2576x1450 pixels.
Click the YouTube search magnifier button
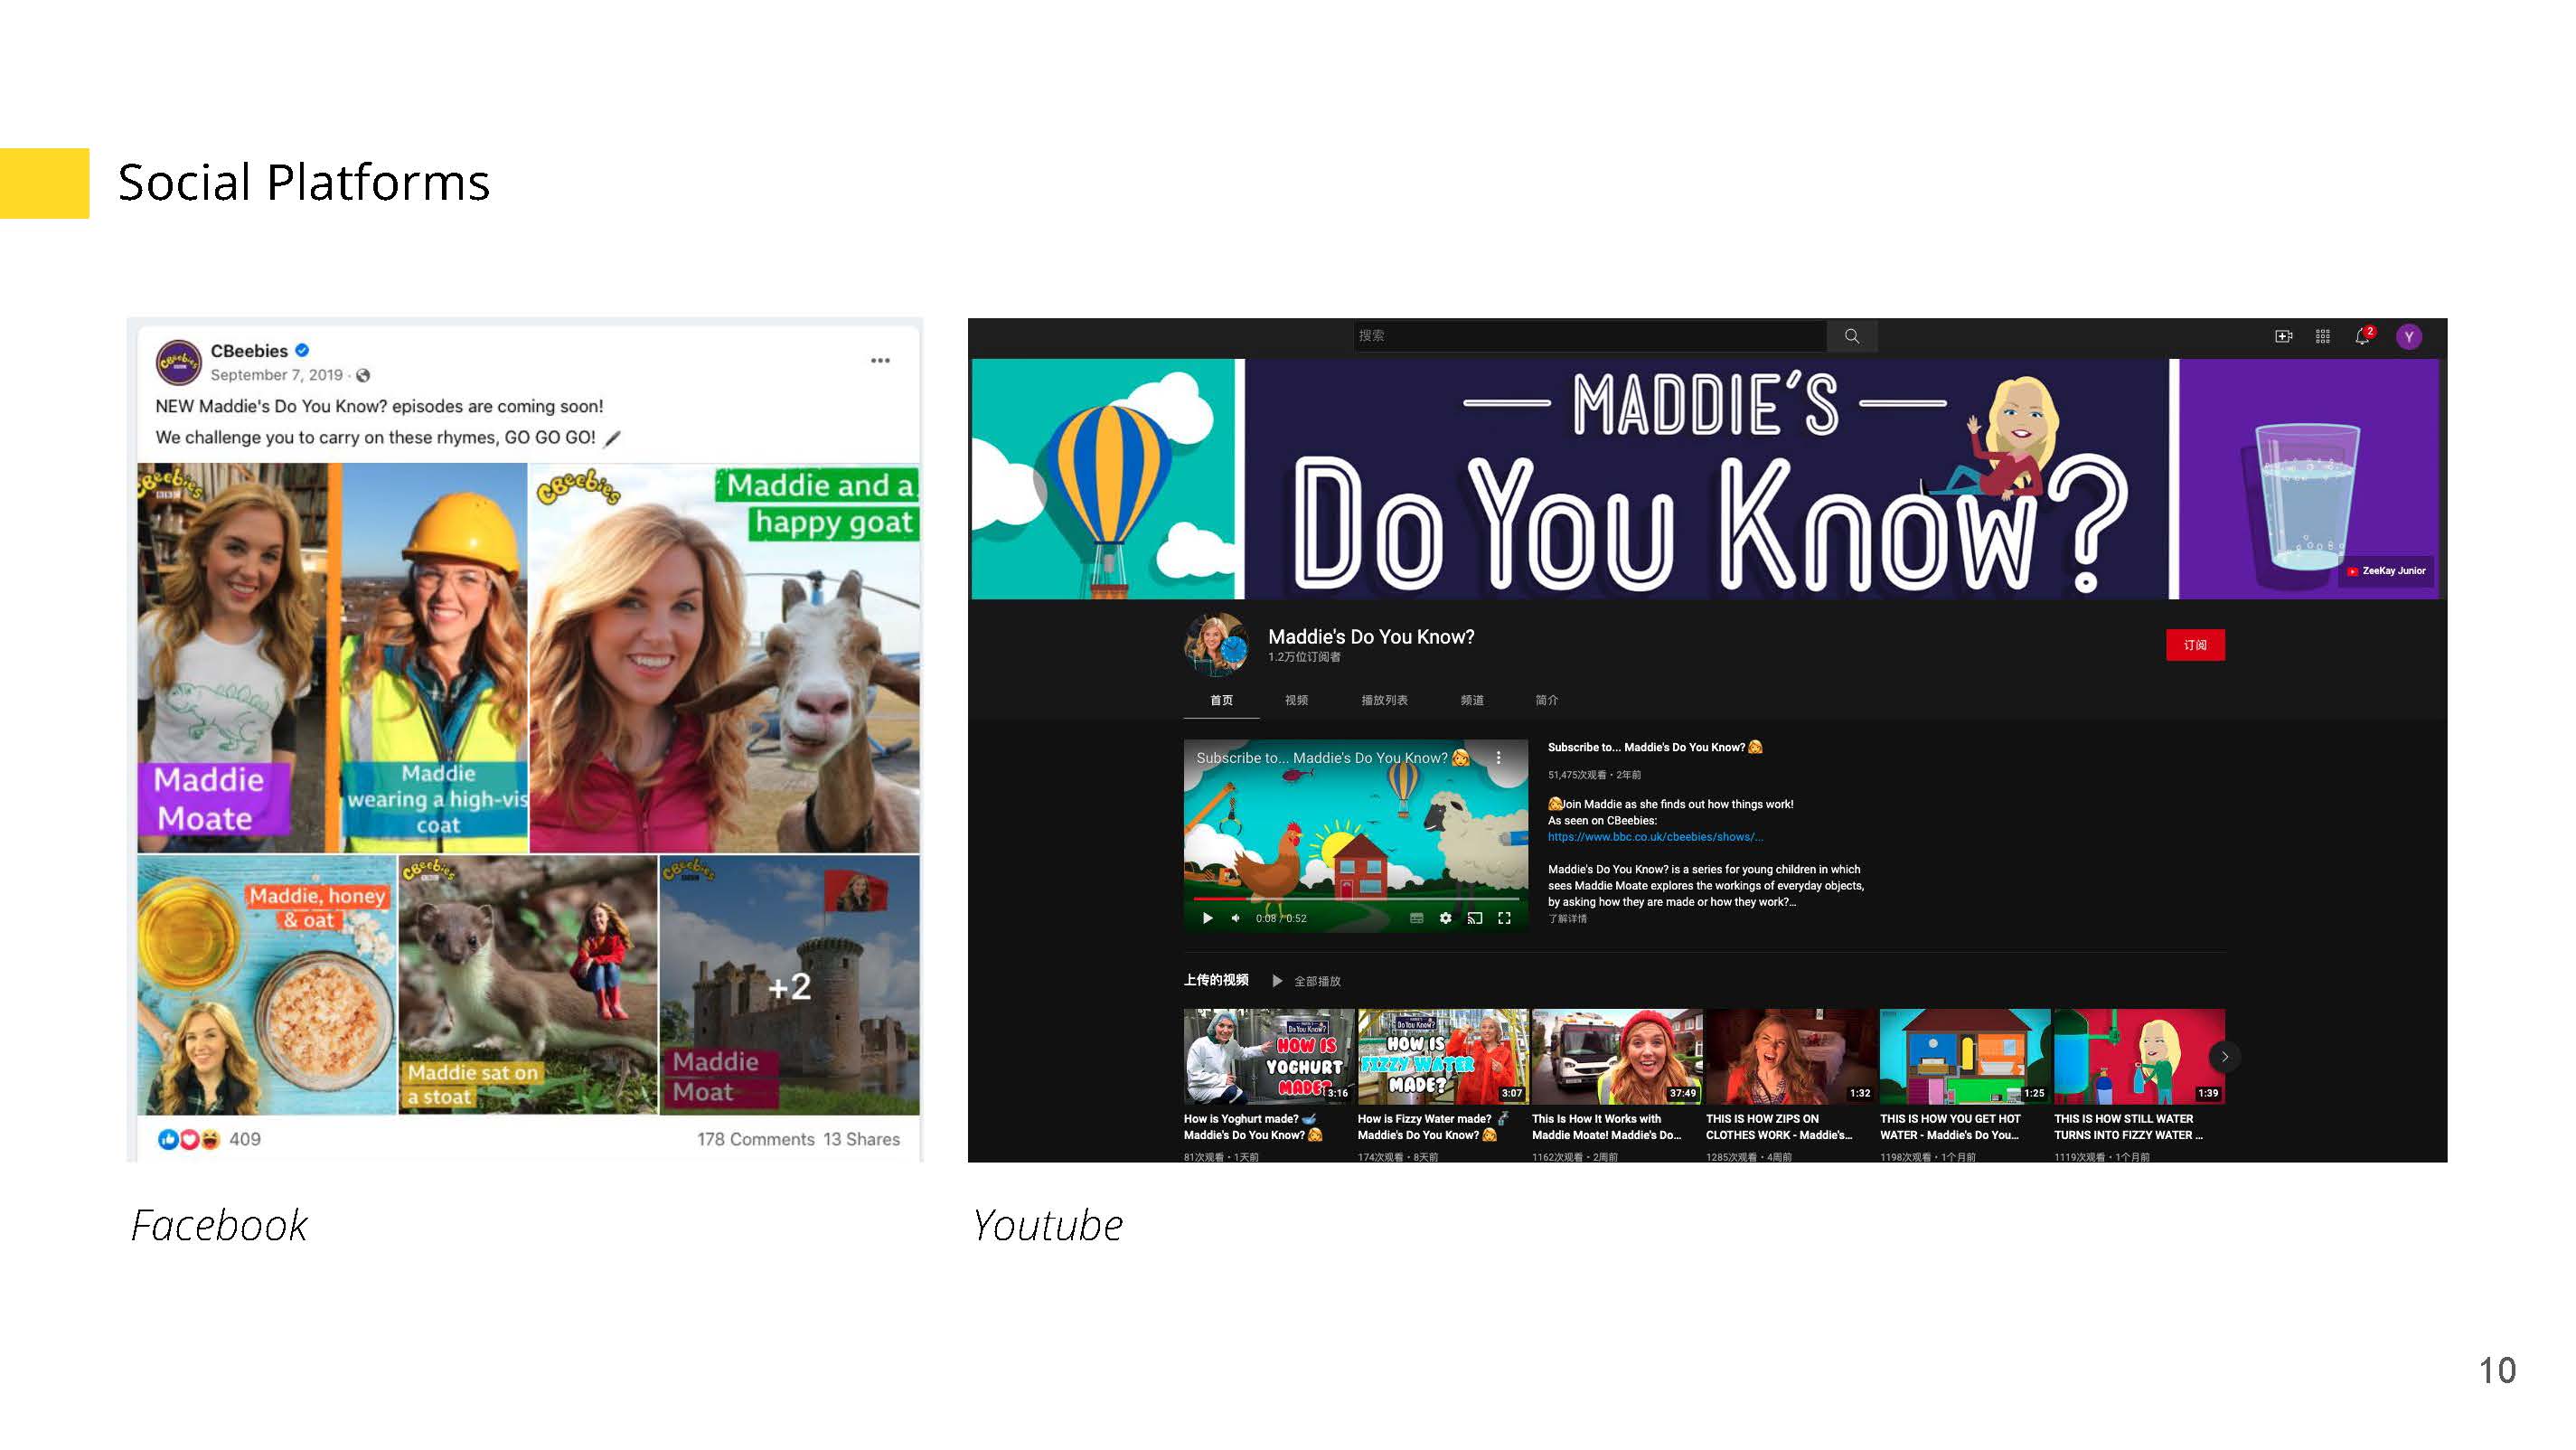1851,336
